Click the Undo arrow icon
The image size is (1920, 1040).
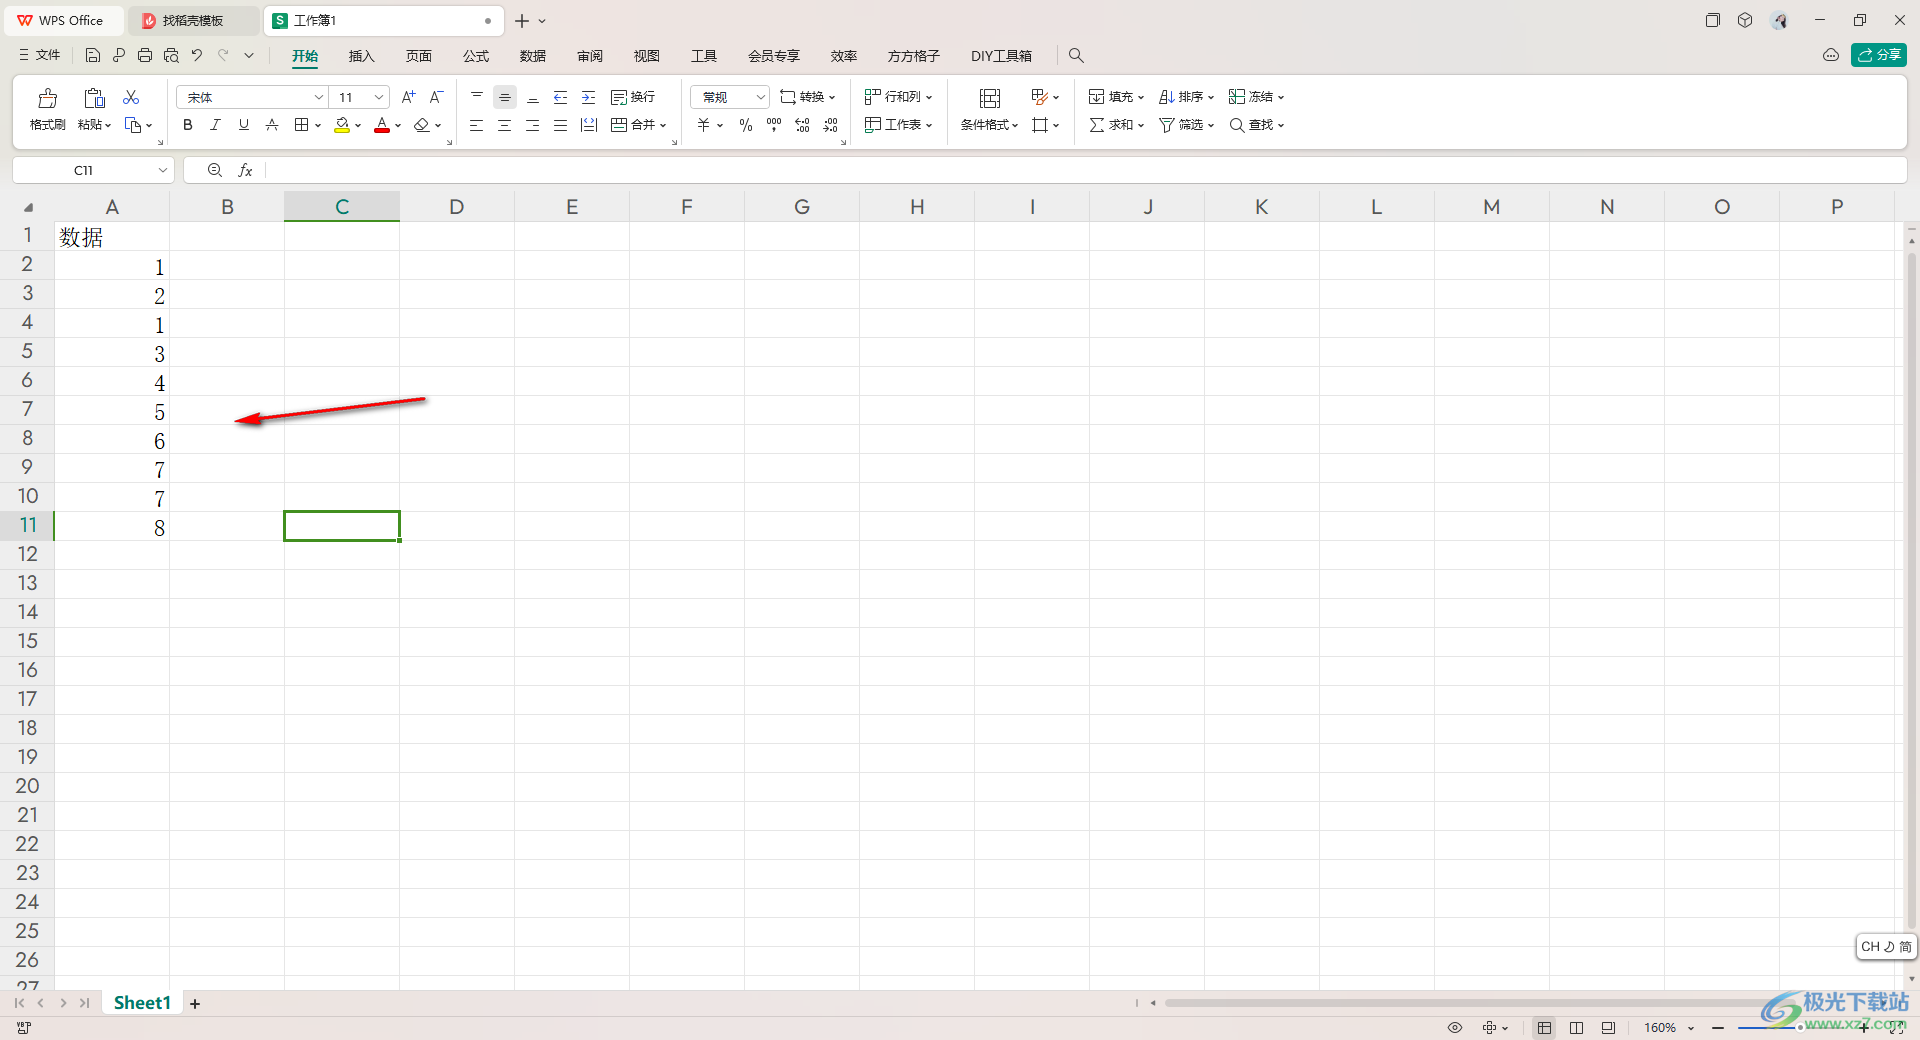coord(197,56)
